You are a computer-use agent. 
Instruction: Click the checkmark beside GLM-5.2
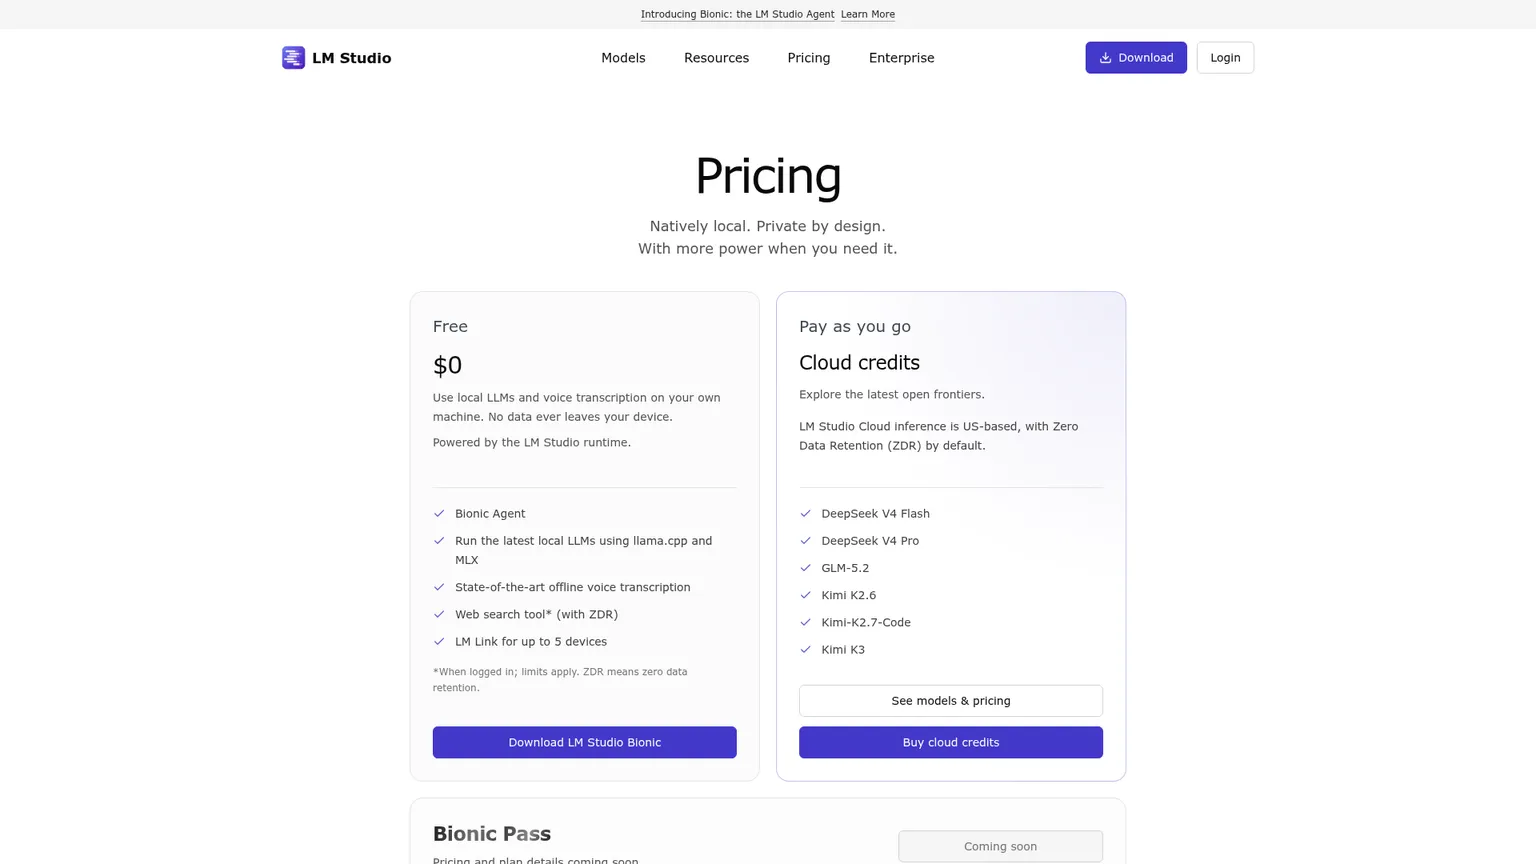point(805,568)
